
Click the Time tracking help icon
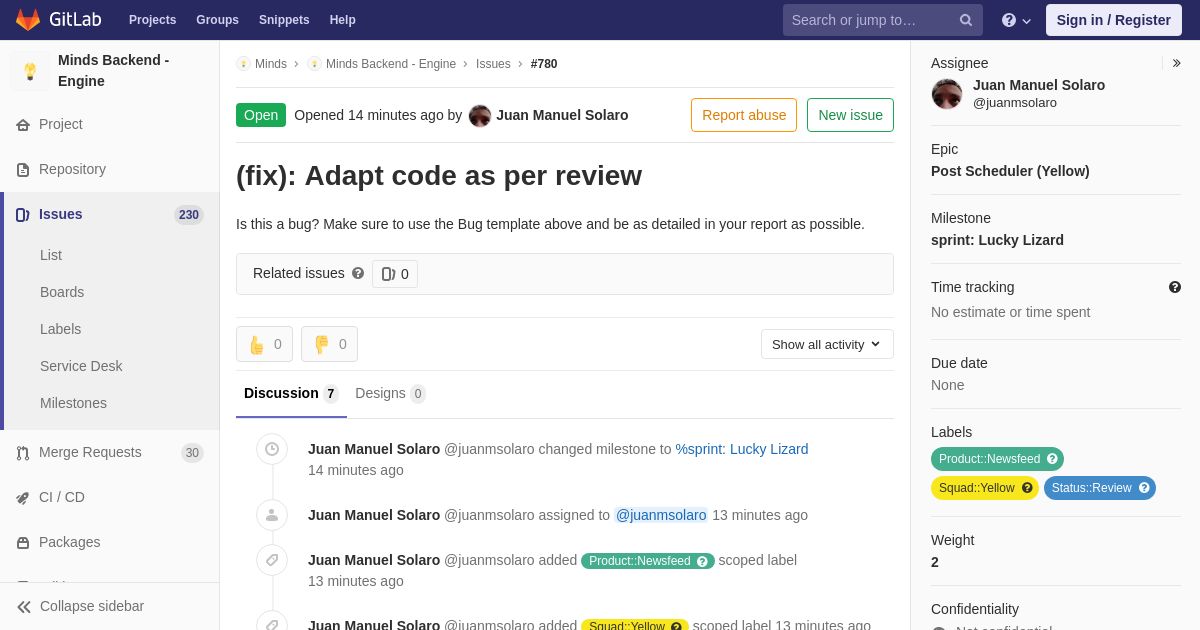point(1175,287)
